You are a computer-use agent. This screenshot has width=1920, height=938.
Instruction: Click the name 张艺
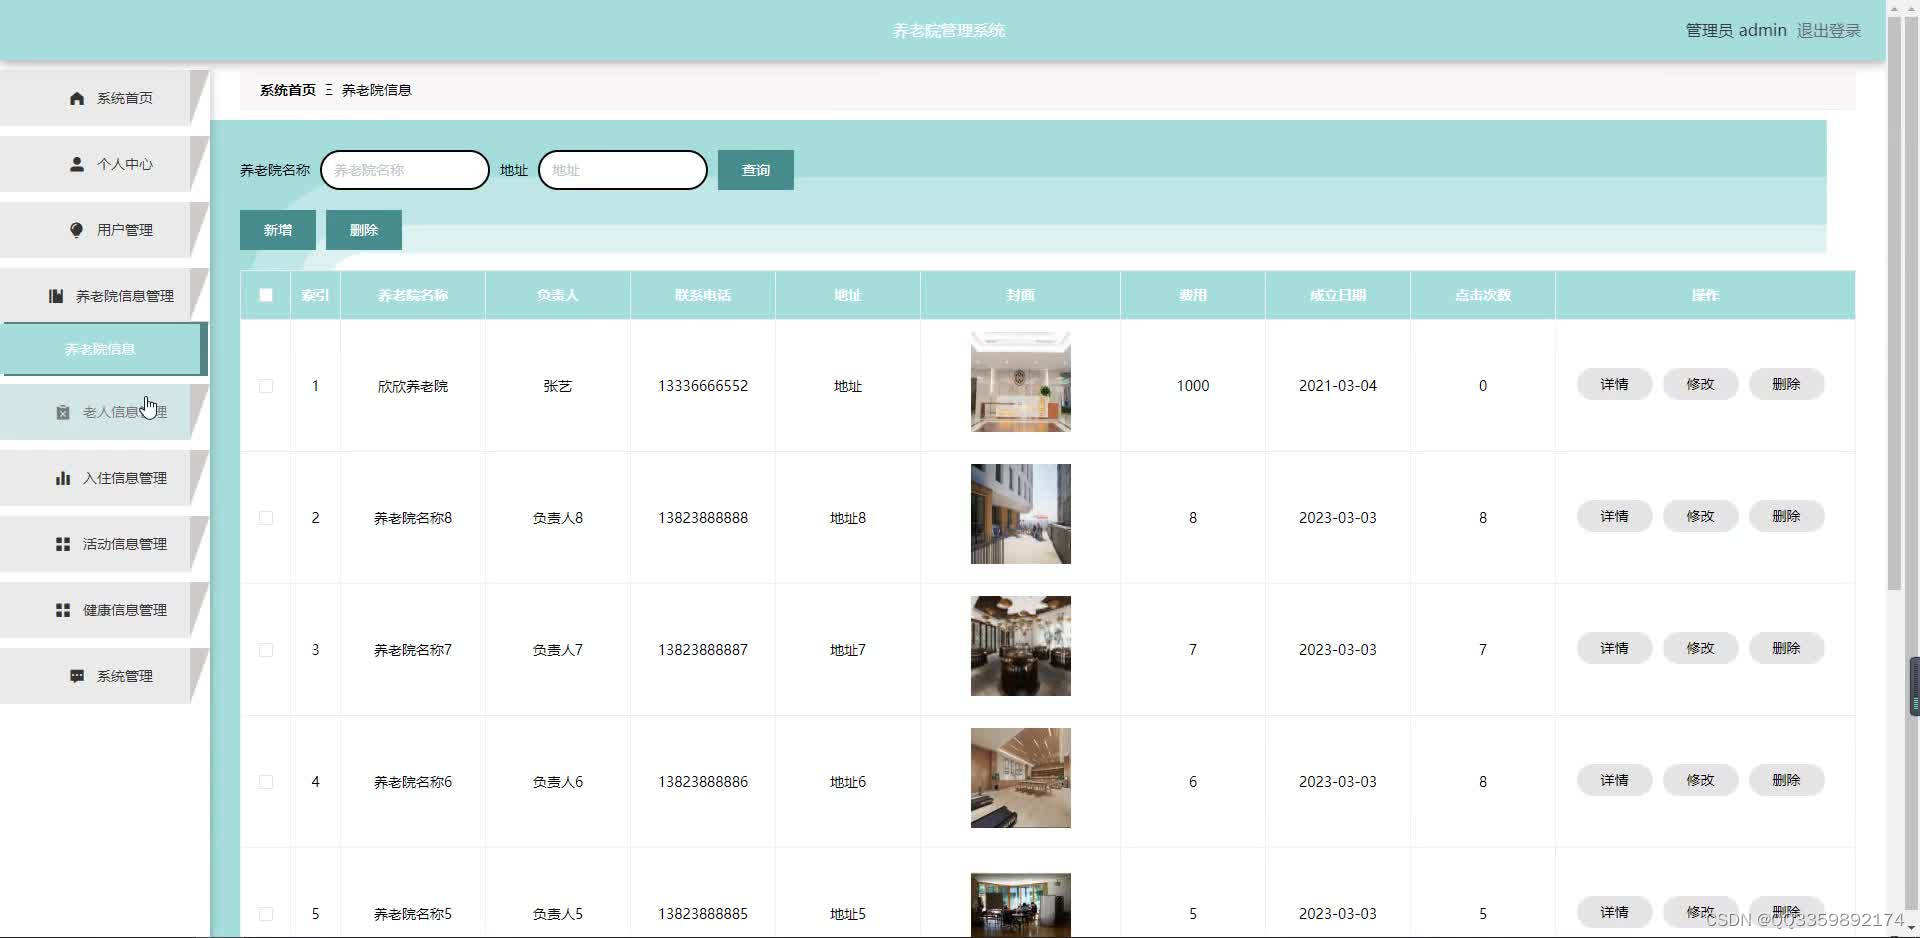pyautogui.click(x=558, y=386)
